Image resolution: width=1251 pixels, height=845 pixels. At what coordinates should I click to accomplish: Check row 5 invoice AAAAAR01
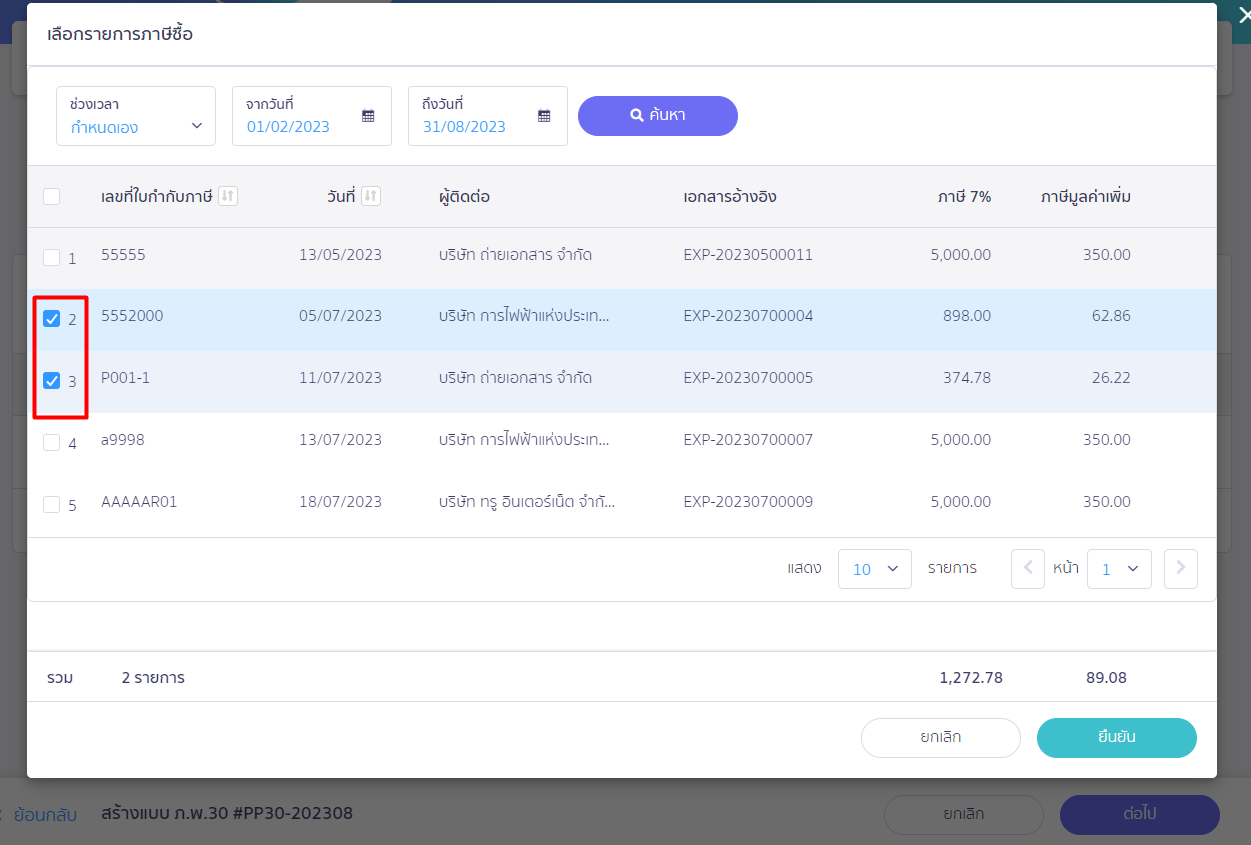tap(52, 505)
